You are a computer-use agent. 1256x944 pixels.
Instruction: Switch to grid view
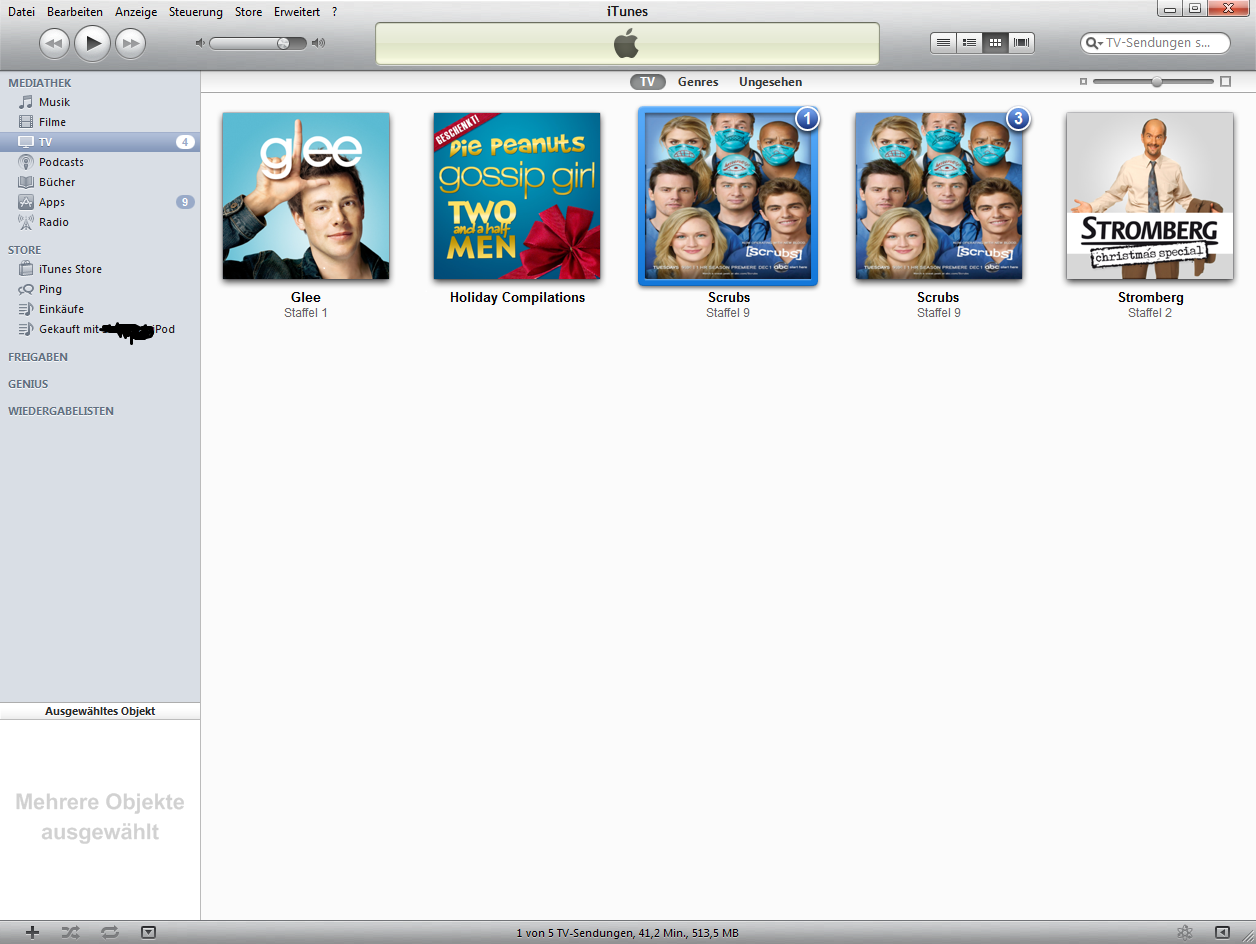tap(995, 43)
